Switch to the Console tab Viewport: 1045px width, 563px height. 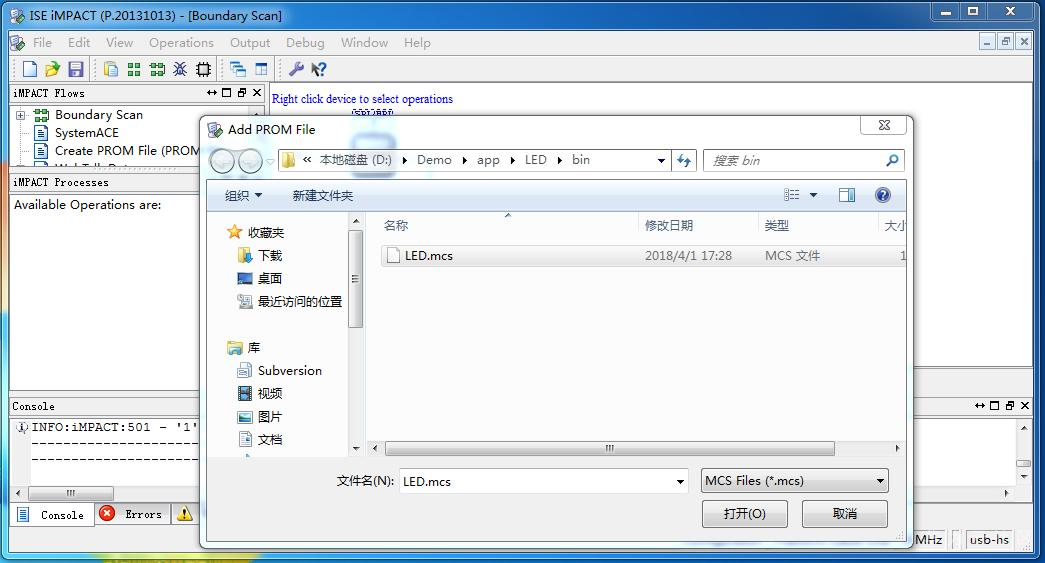(x=52, y=514)
